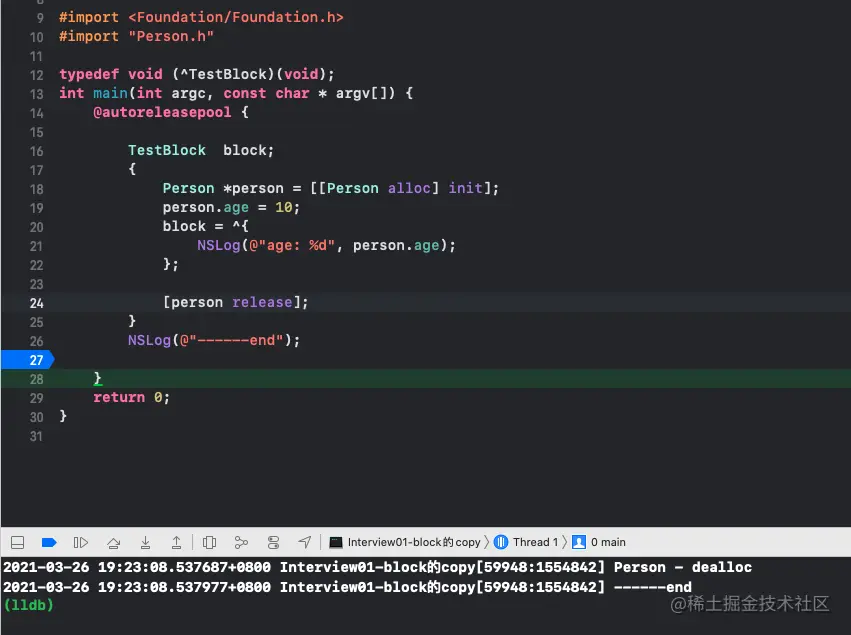Select Interview01-block的copy process in jump bar

click(405, 542)
